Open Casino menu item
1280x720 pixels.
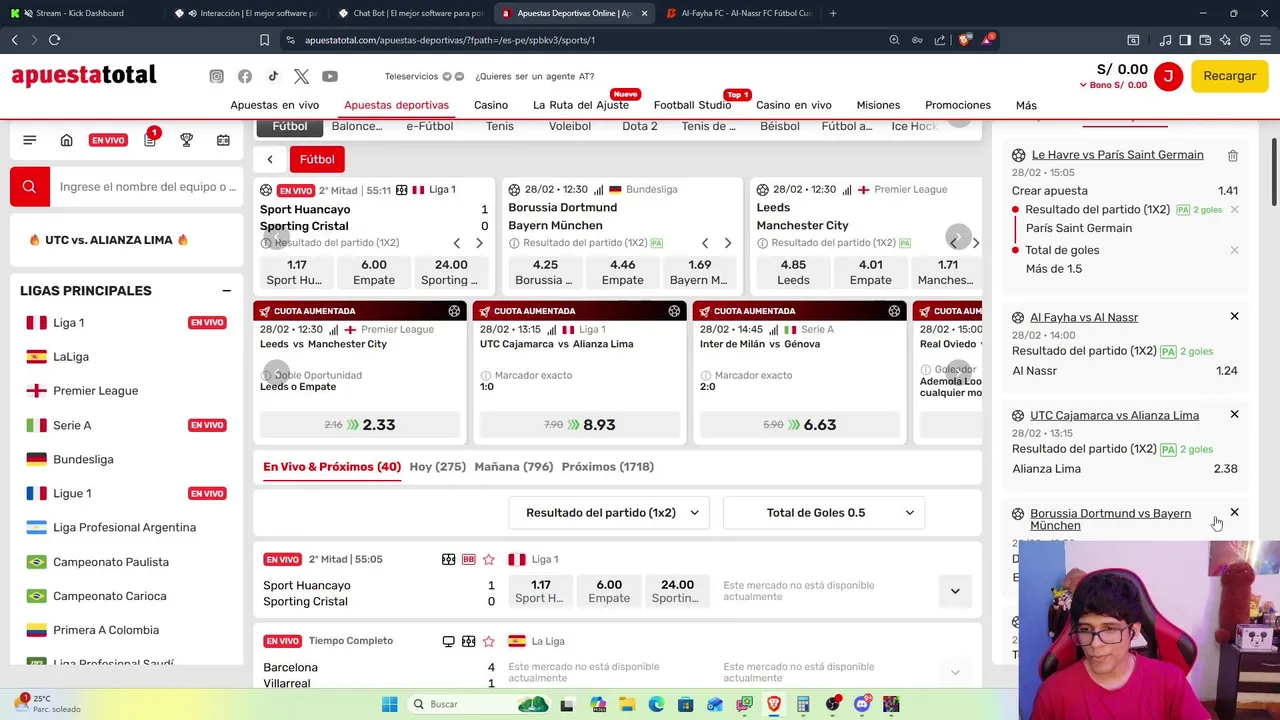(x=491, y=105)
